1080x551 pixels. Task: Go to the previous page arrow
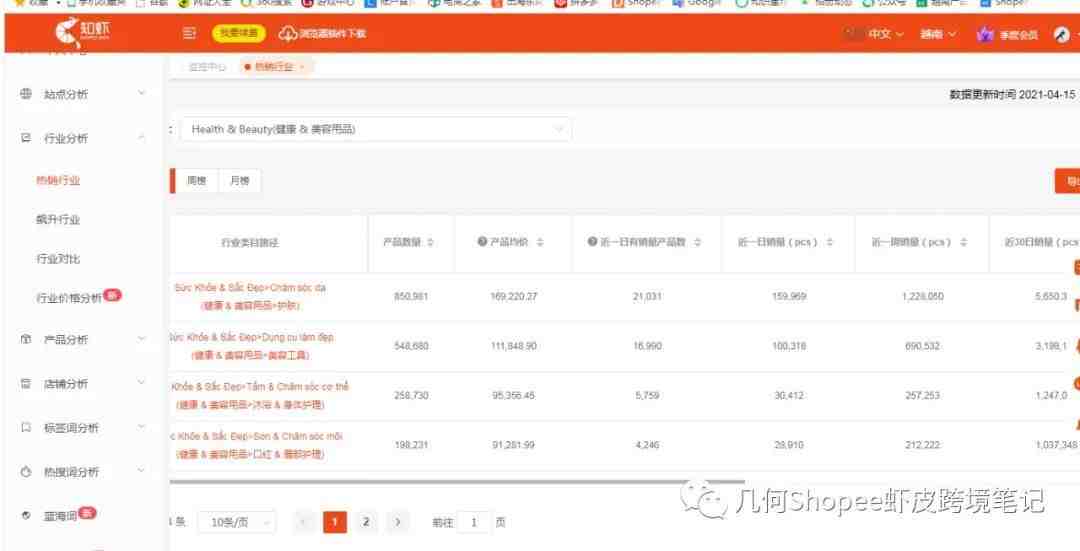304,522
